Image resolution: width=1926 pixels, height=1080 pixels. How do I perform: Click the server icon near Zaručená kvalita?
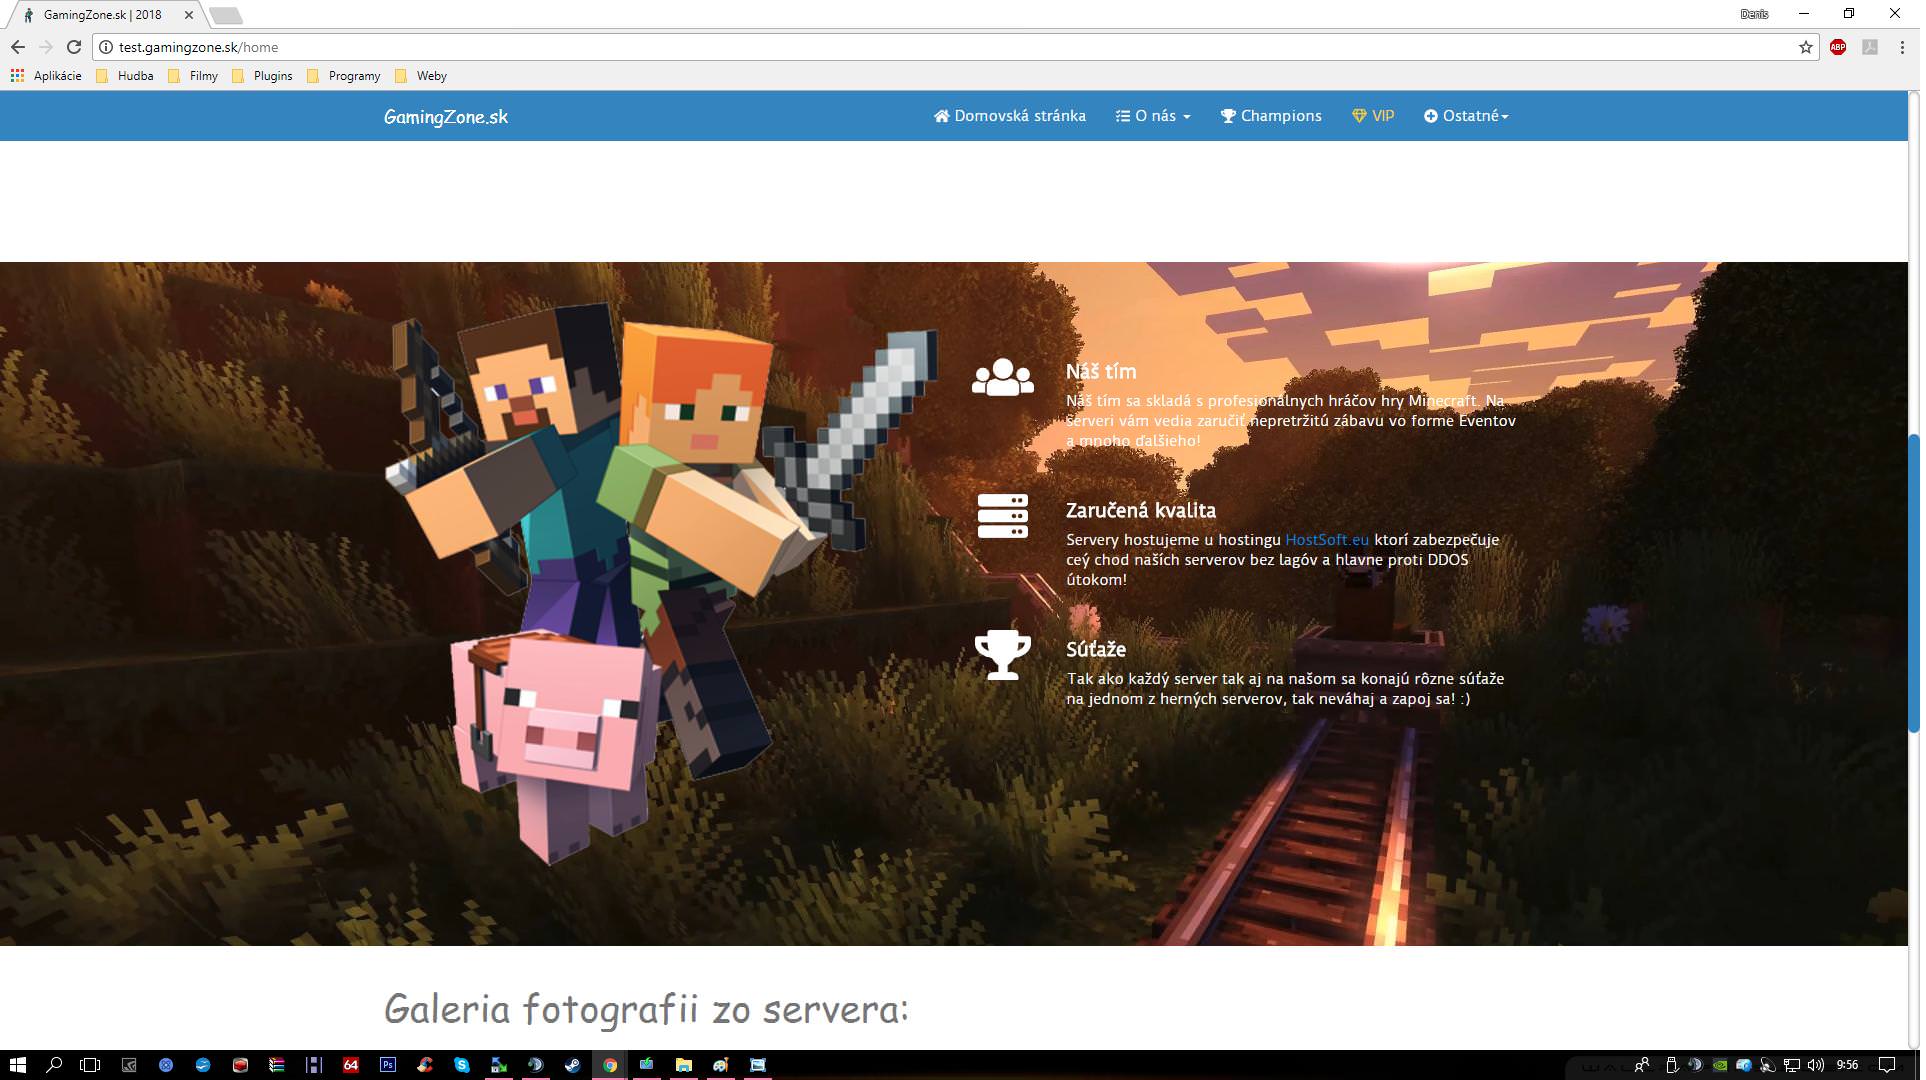(x=1003, y=516)
